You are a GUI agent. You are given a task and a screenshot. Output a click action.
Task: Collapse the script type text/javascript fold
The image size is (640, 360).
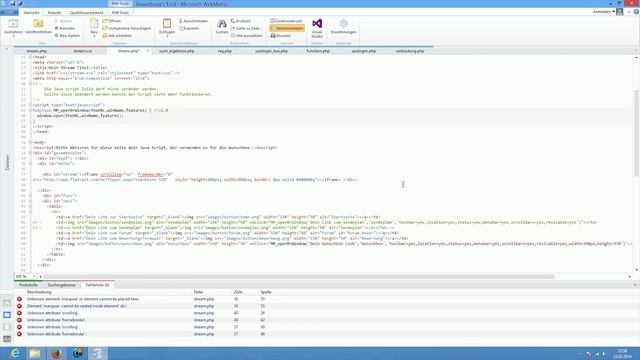[x=30, y=105]
